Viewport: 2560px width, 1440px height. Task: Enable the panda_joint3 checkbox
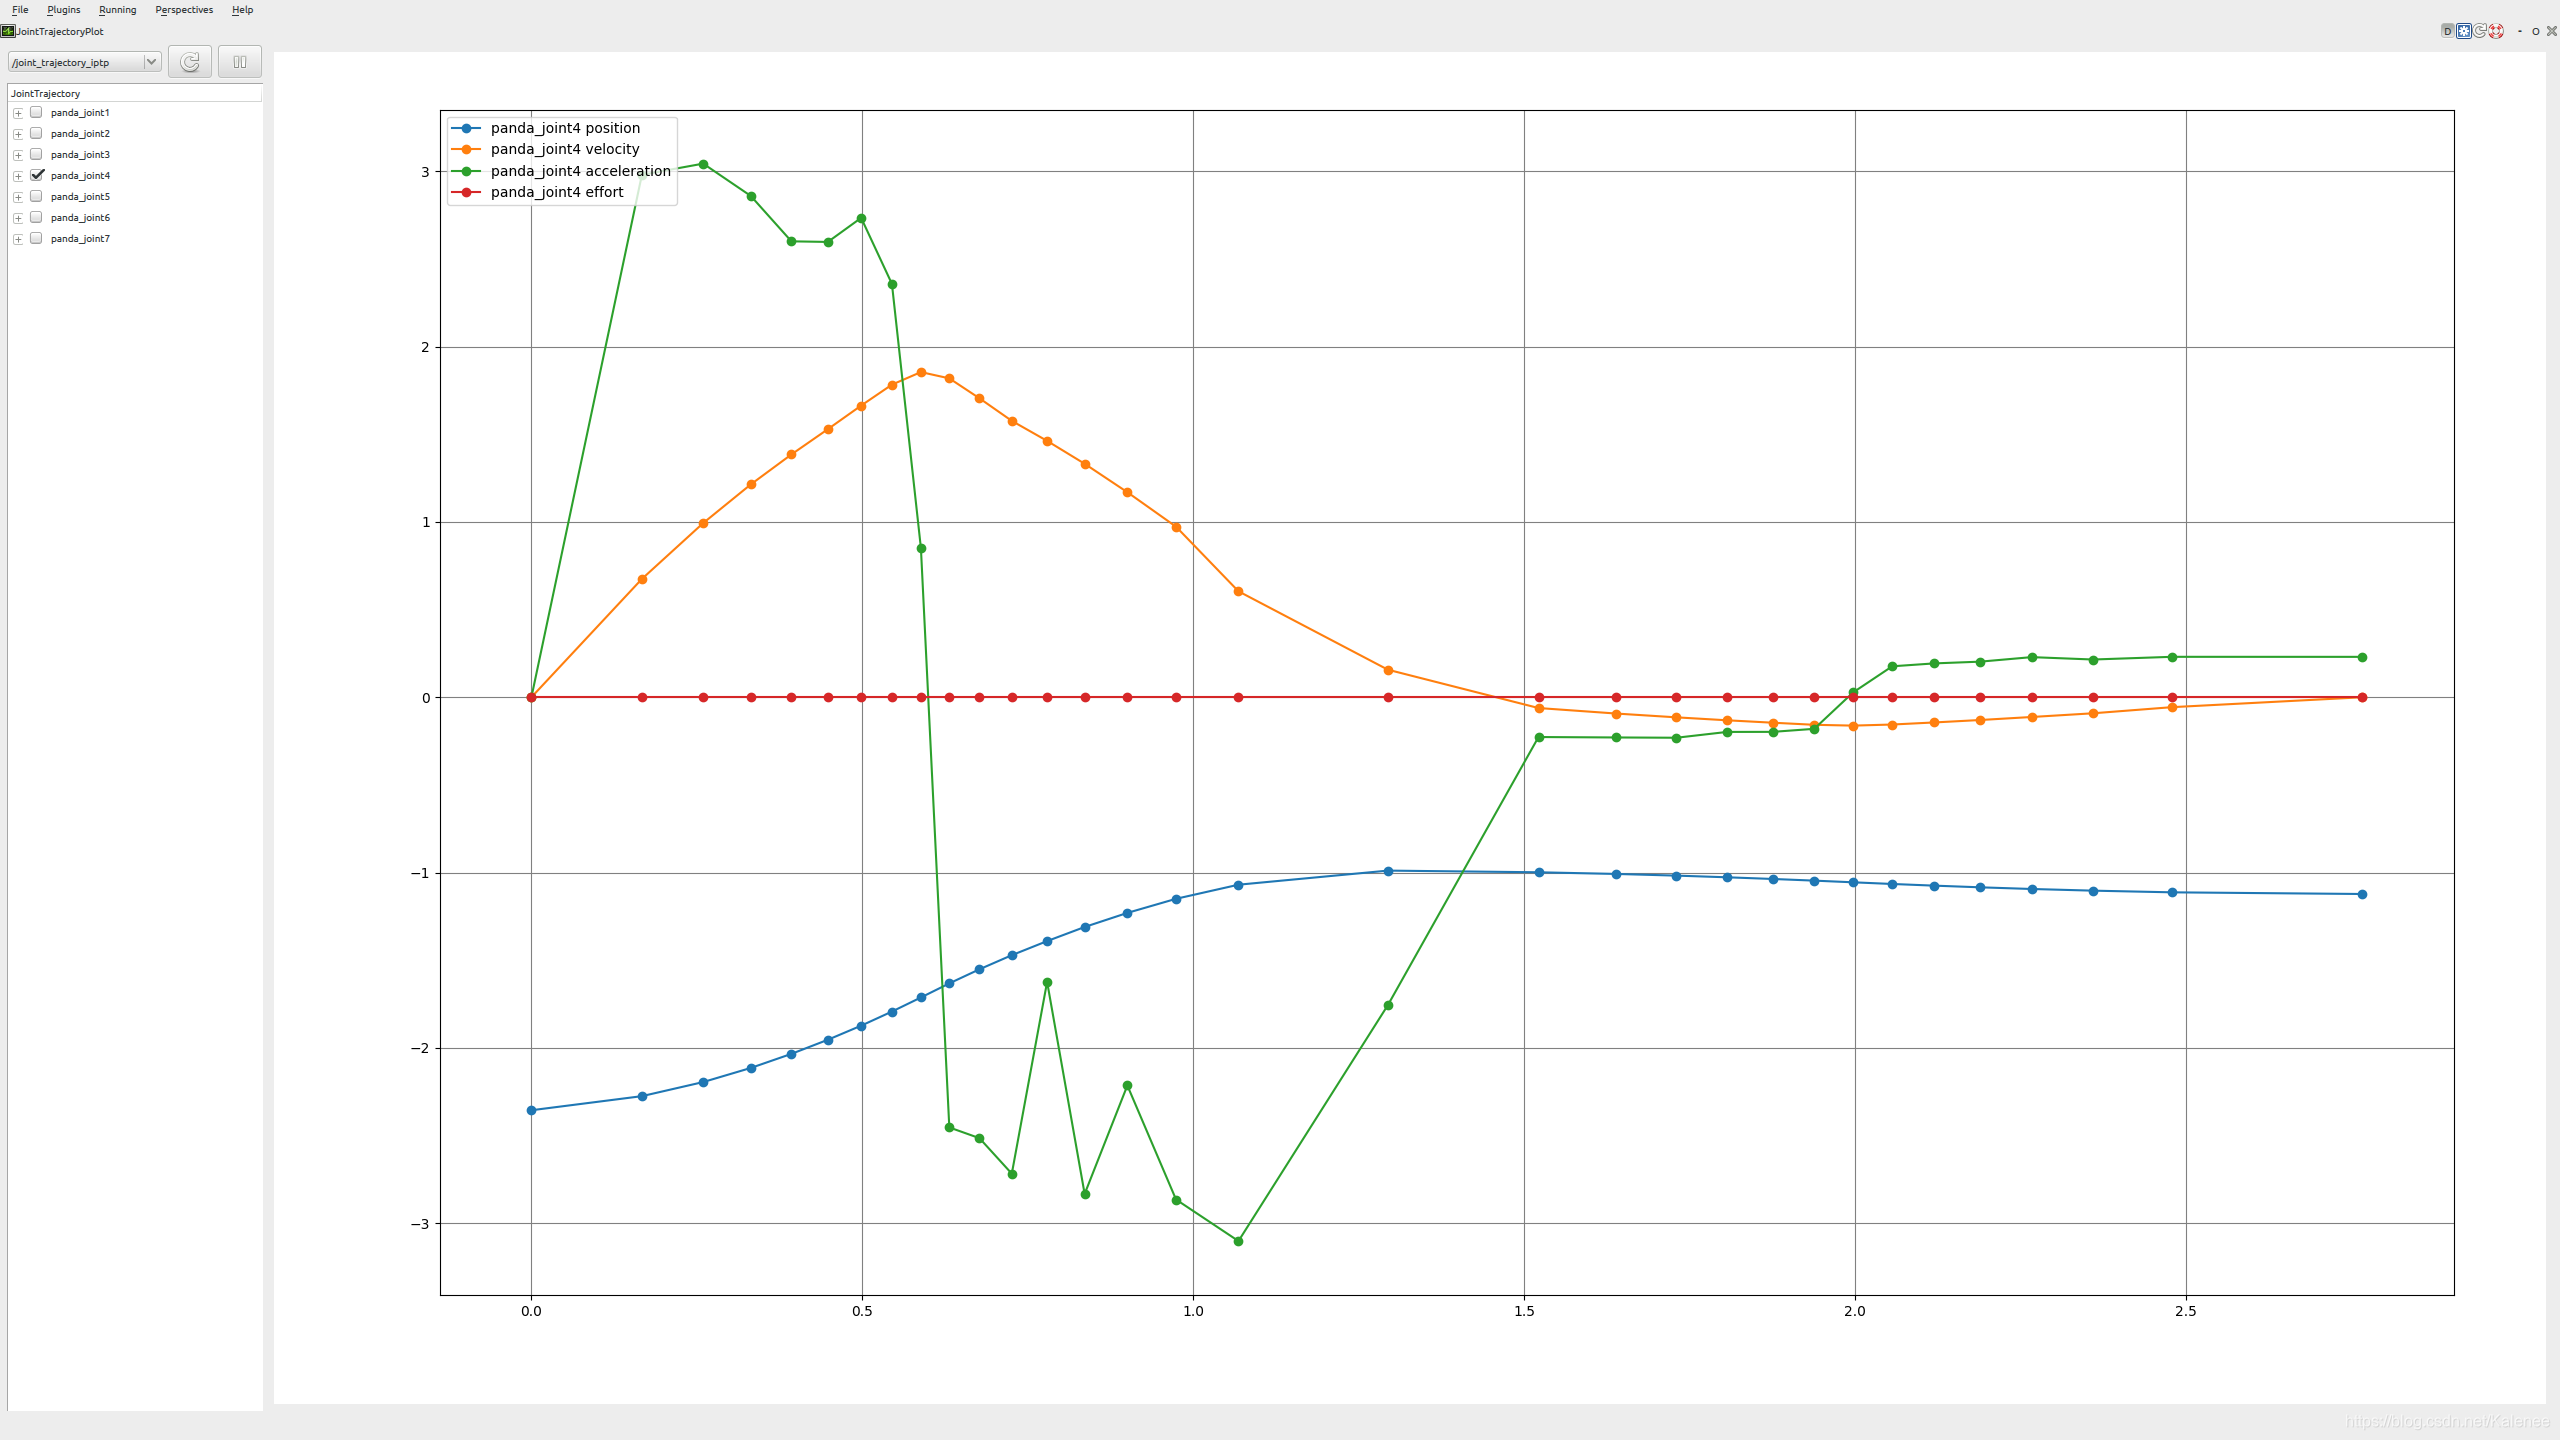[x=36, y=154]
